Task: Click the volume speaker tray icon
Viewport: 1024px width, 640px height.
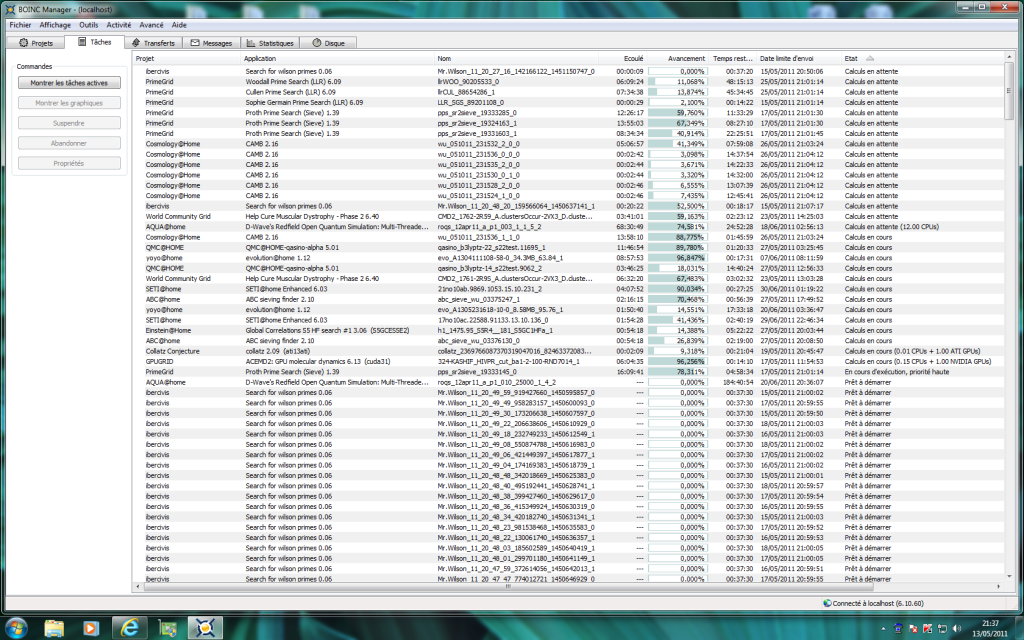Action: [956, 629]
